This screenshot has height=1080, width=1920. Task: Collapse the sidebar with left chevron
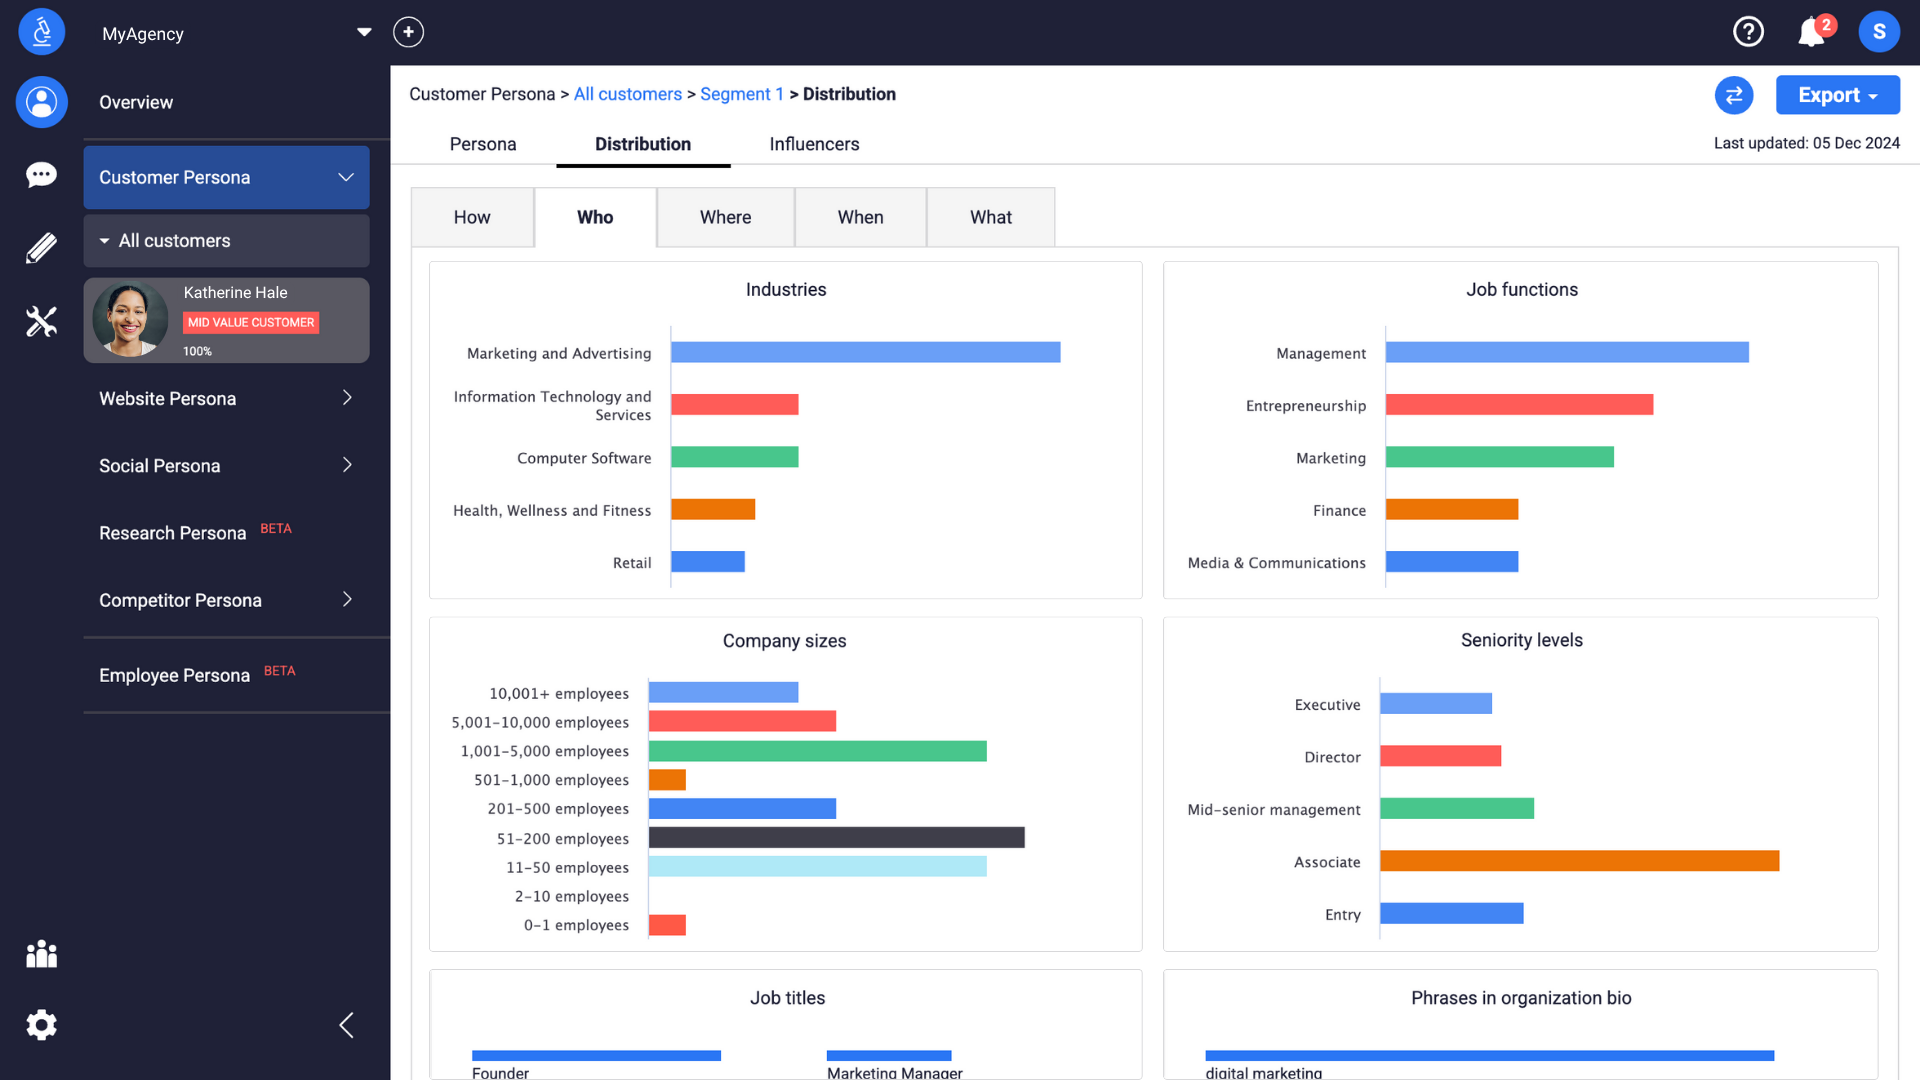pos(346,1025)
